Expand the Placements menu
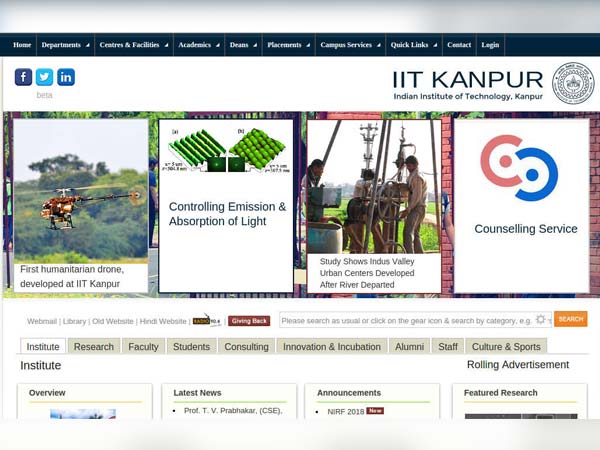 point(289,45)
